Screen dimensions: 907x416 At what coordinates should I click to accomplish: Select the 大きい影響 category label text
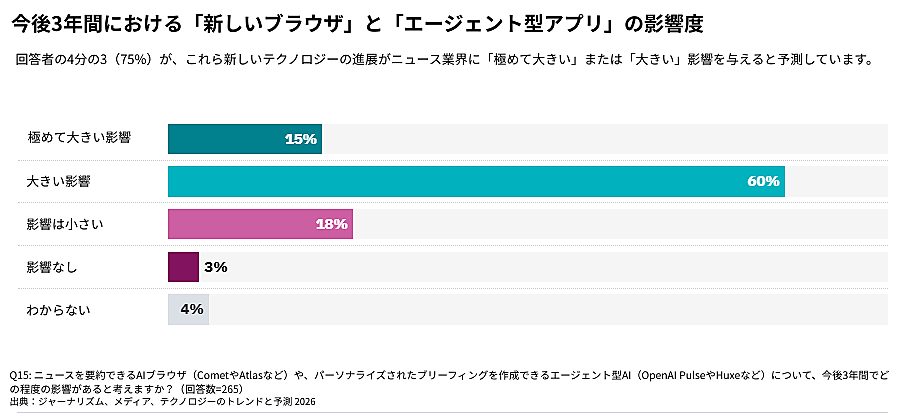[59, 181]
